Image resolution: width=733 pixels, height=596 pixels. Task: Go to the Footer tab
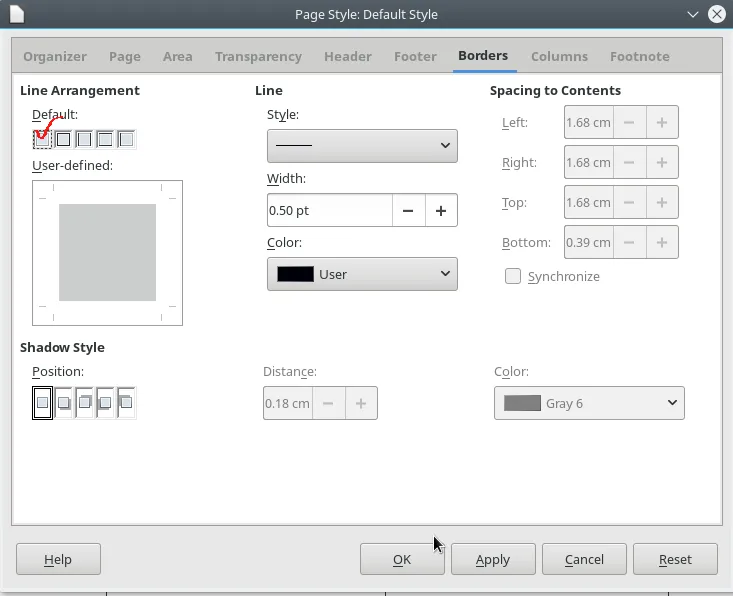tap(415, 57)
